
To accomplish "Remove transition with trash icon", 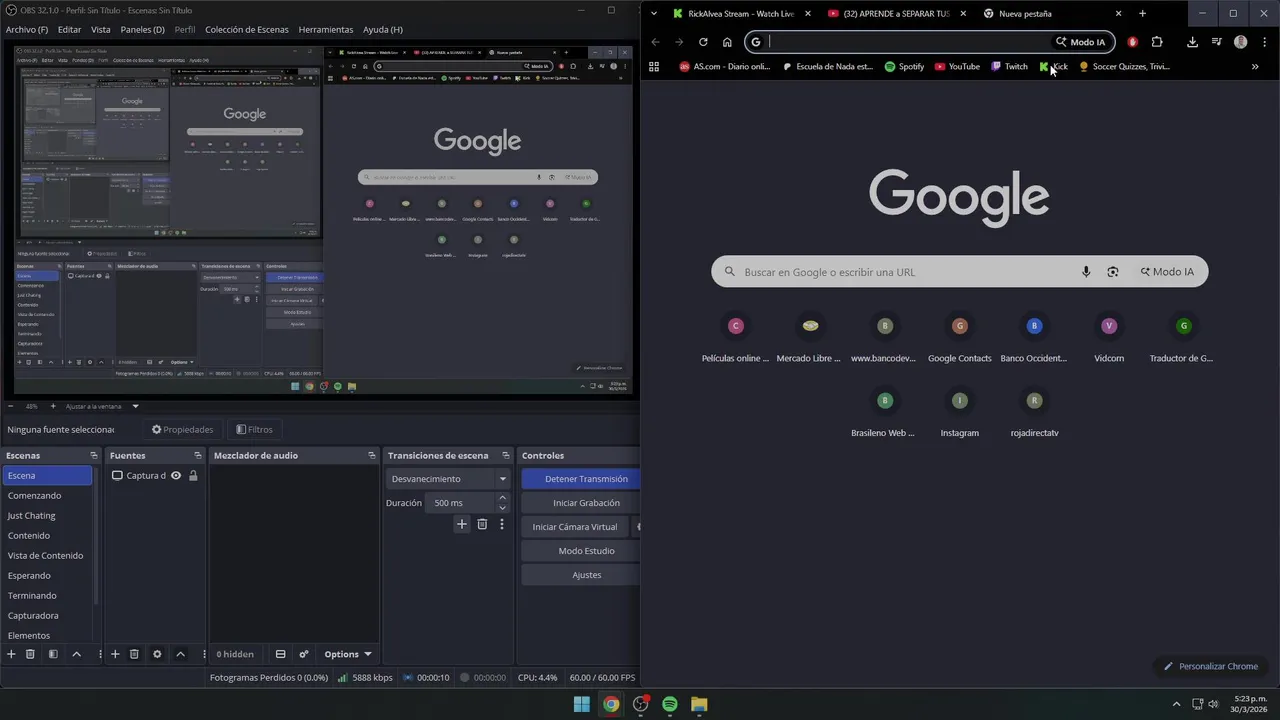I will [482, 524].
